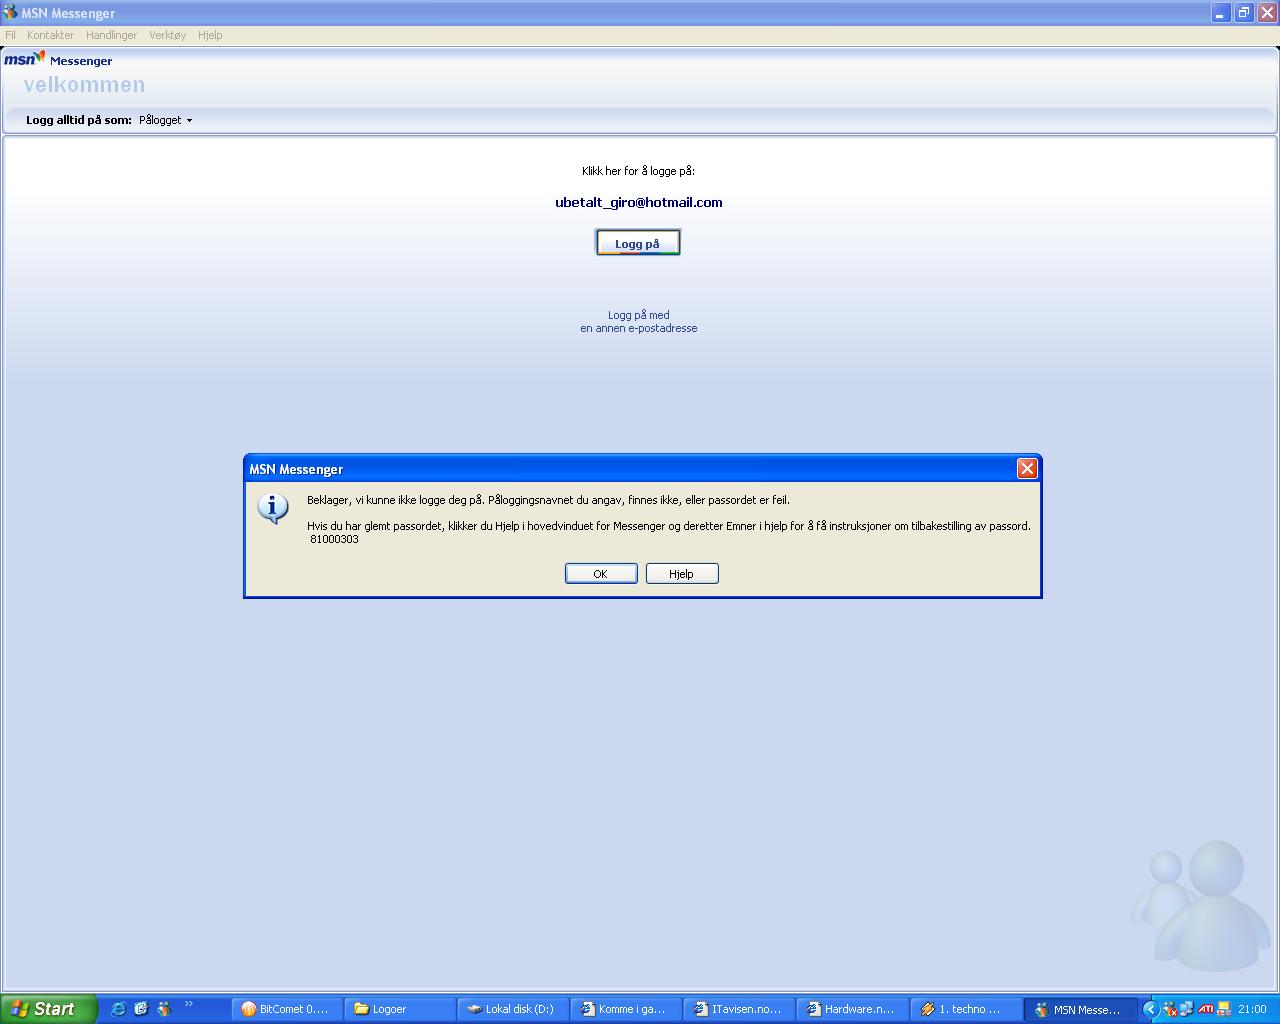
Task: Open the Kontakter menu
Action: click(51, 35)
